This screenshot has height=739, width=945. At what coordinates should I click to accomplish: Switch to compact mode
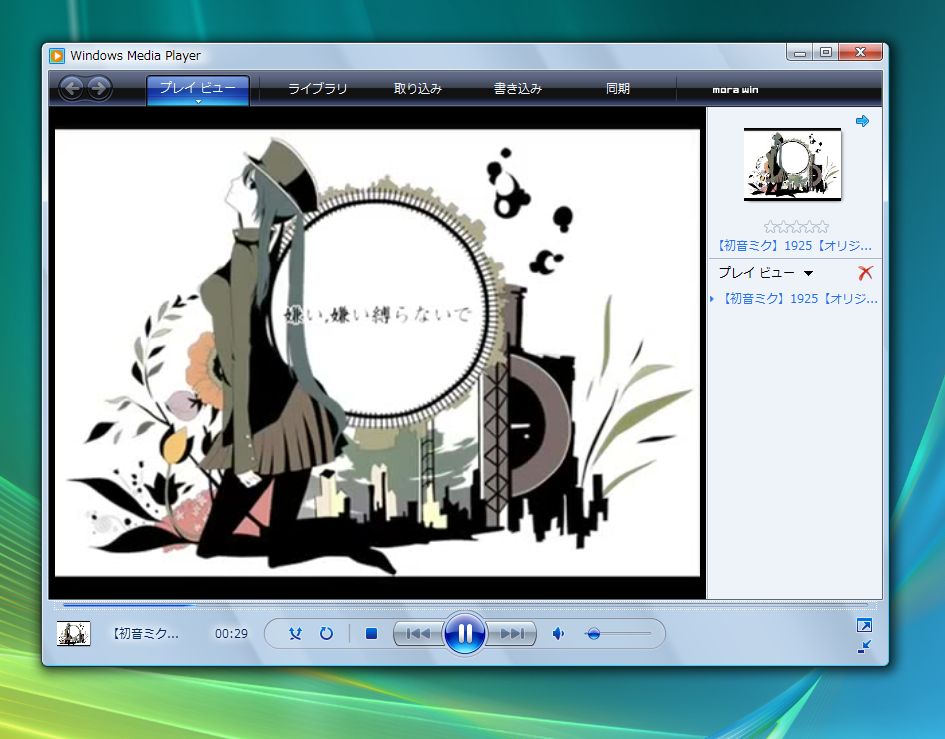[x=864, y=647]
